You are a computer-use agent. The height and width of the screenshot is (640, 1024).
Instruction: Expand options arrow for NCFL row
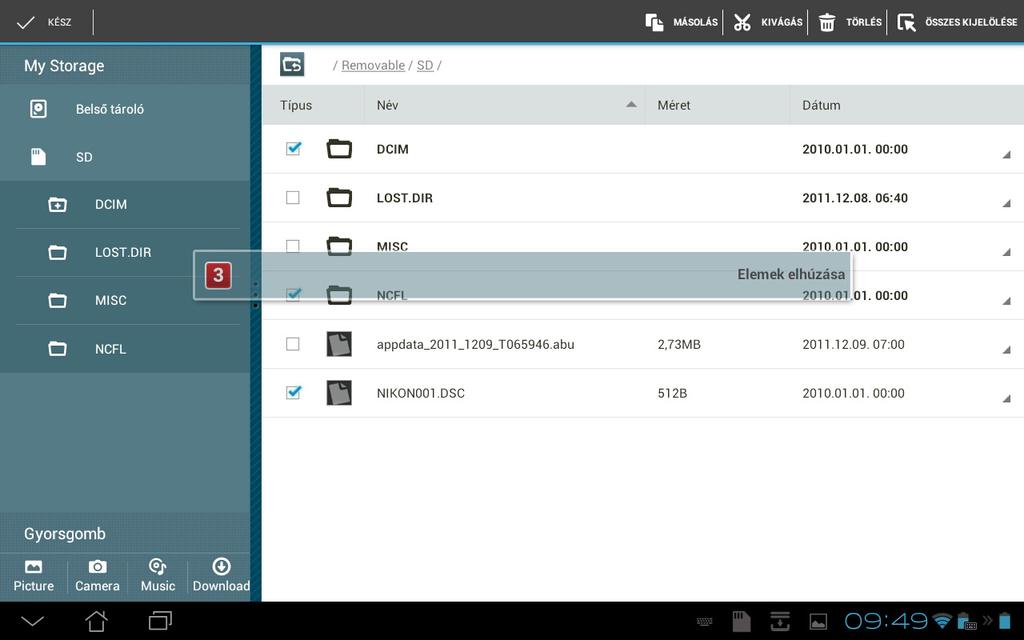[1006, 301]
